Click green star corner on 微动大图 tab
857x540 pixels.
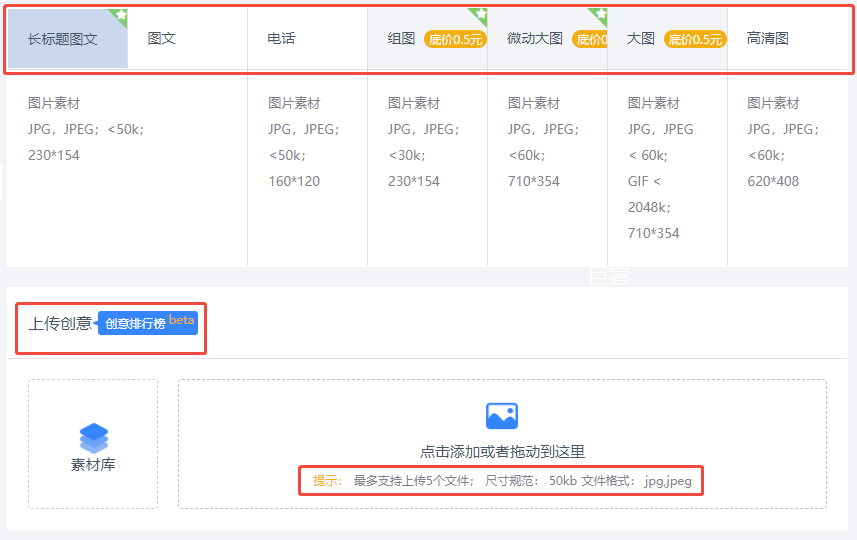[x=600, y=15]
